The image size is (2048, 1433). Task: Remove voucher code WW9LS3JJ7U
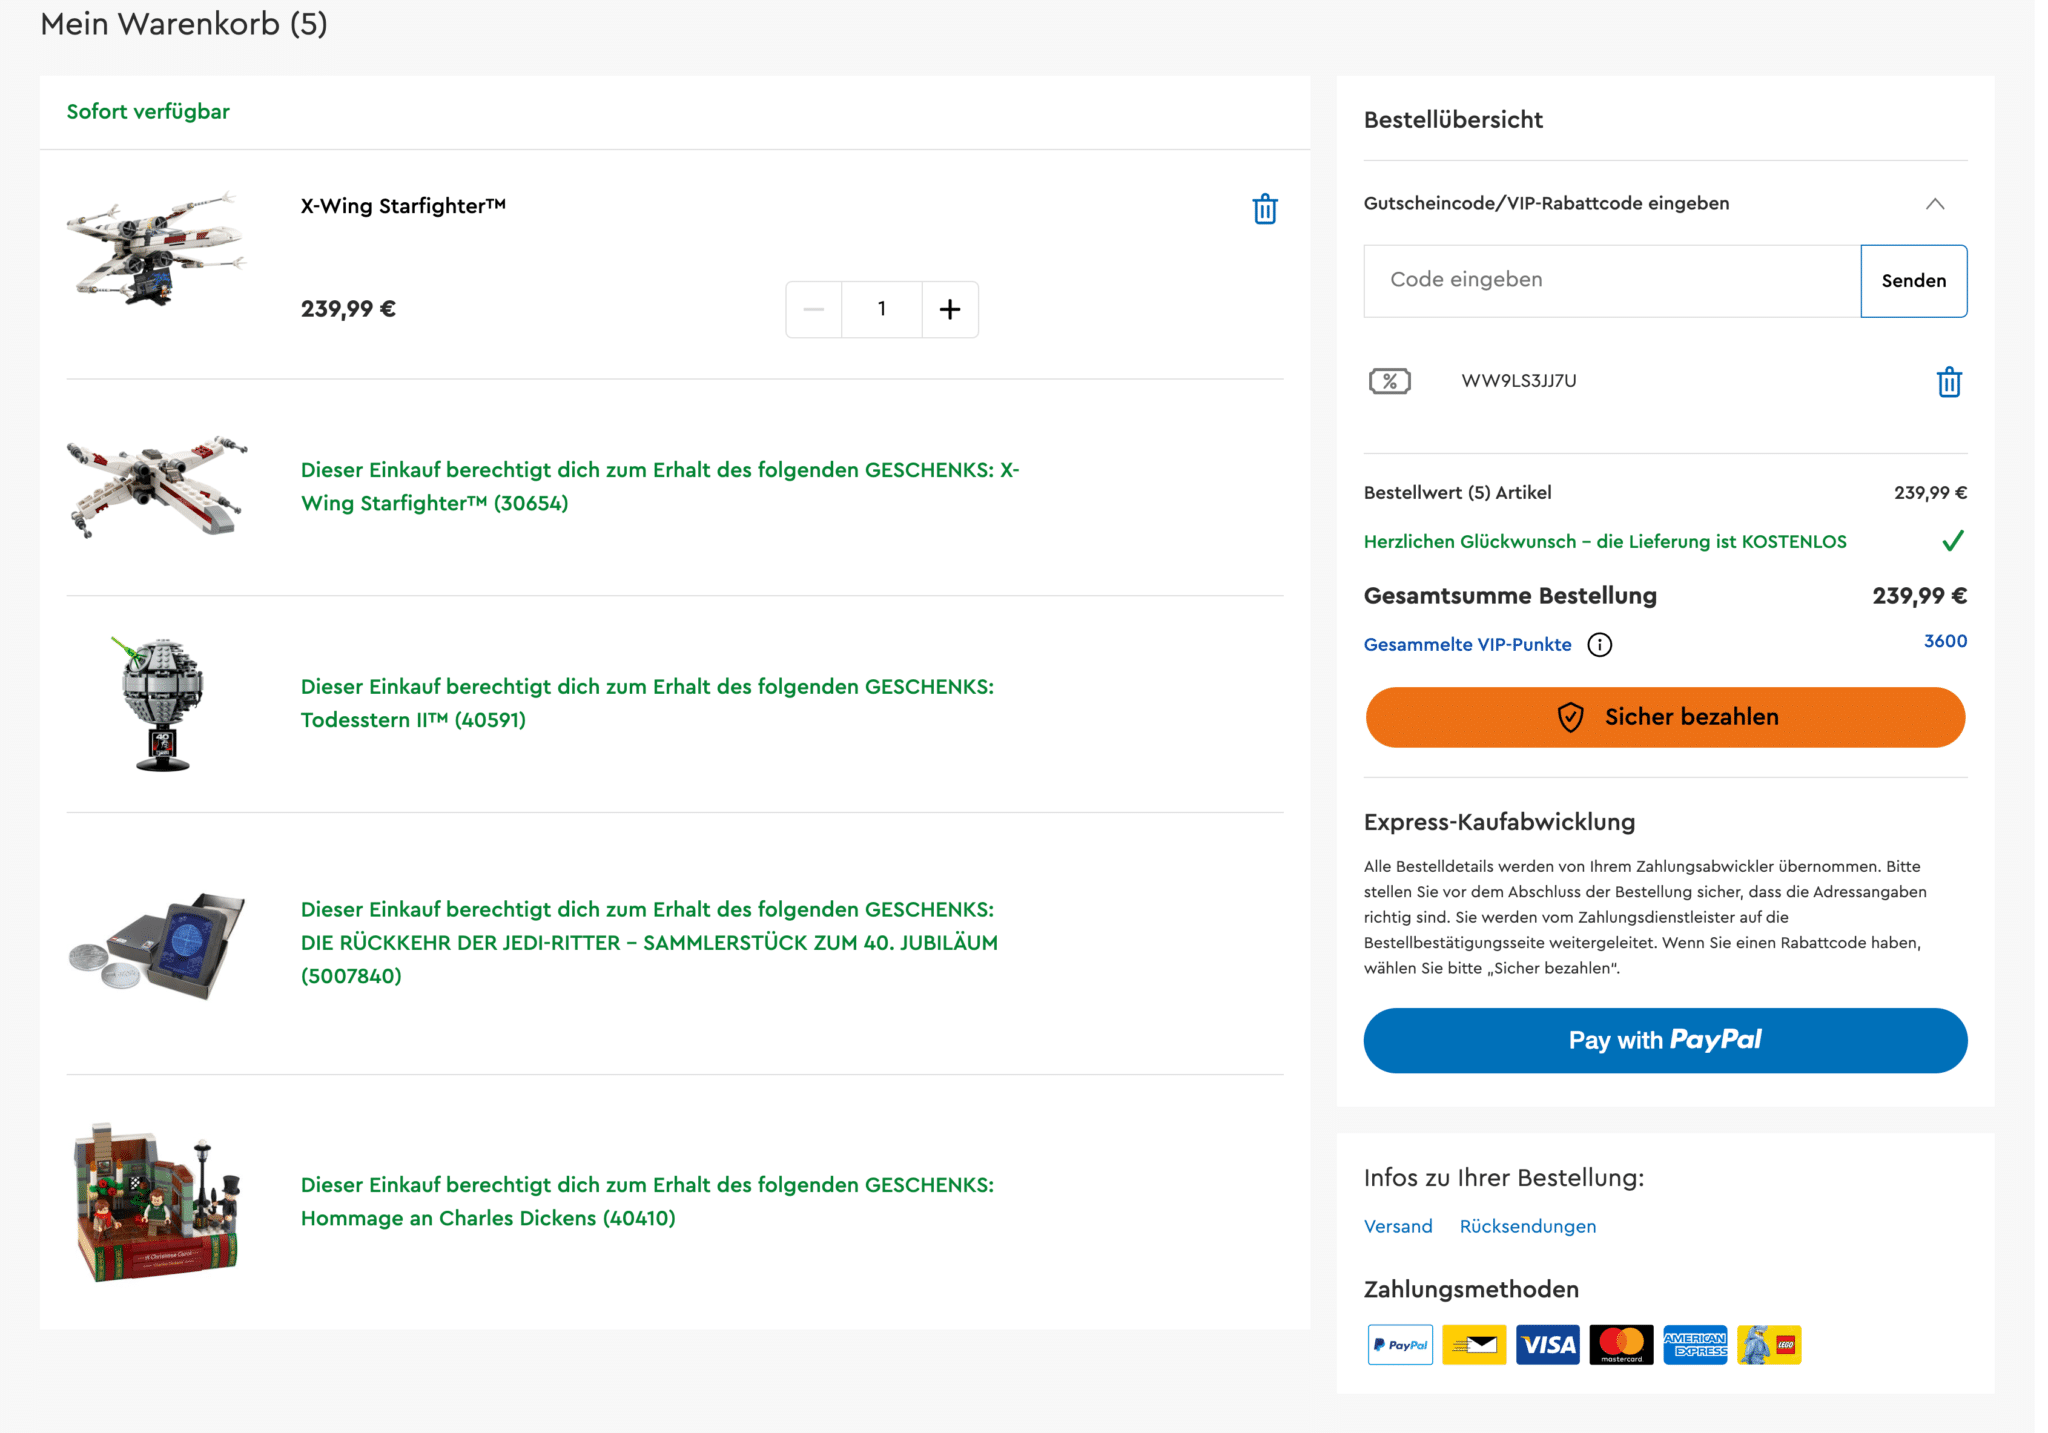coord(1949,382)
